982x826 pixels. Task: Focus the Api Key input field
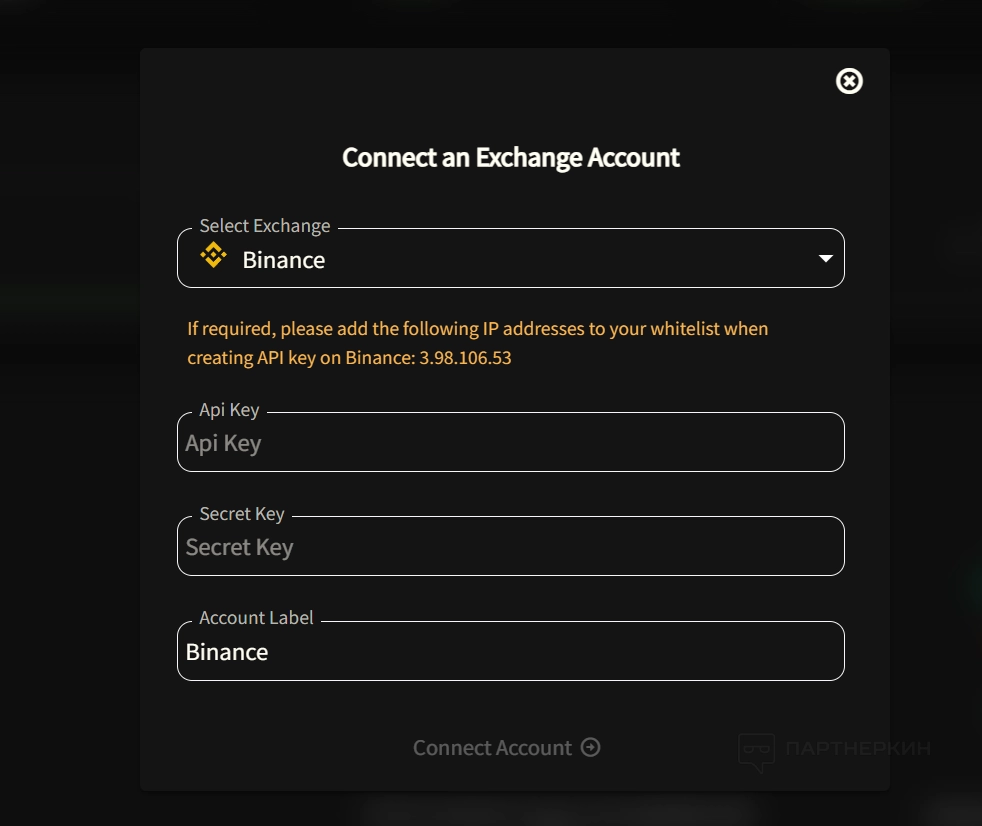[x=510, y=444]
